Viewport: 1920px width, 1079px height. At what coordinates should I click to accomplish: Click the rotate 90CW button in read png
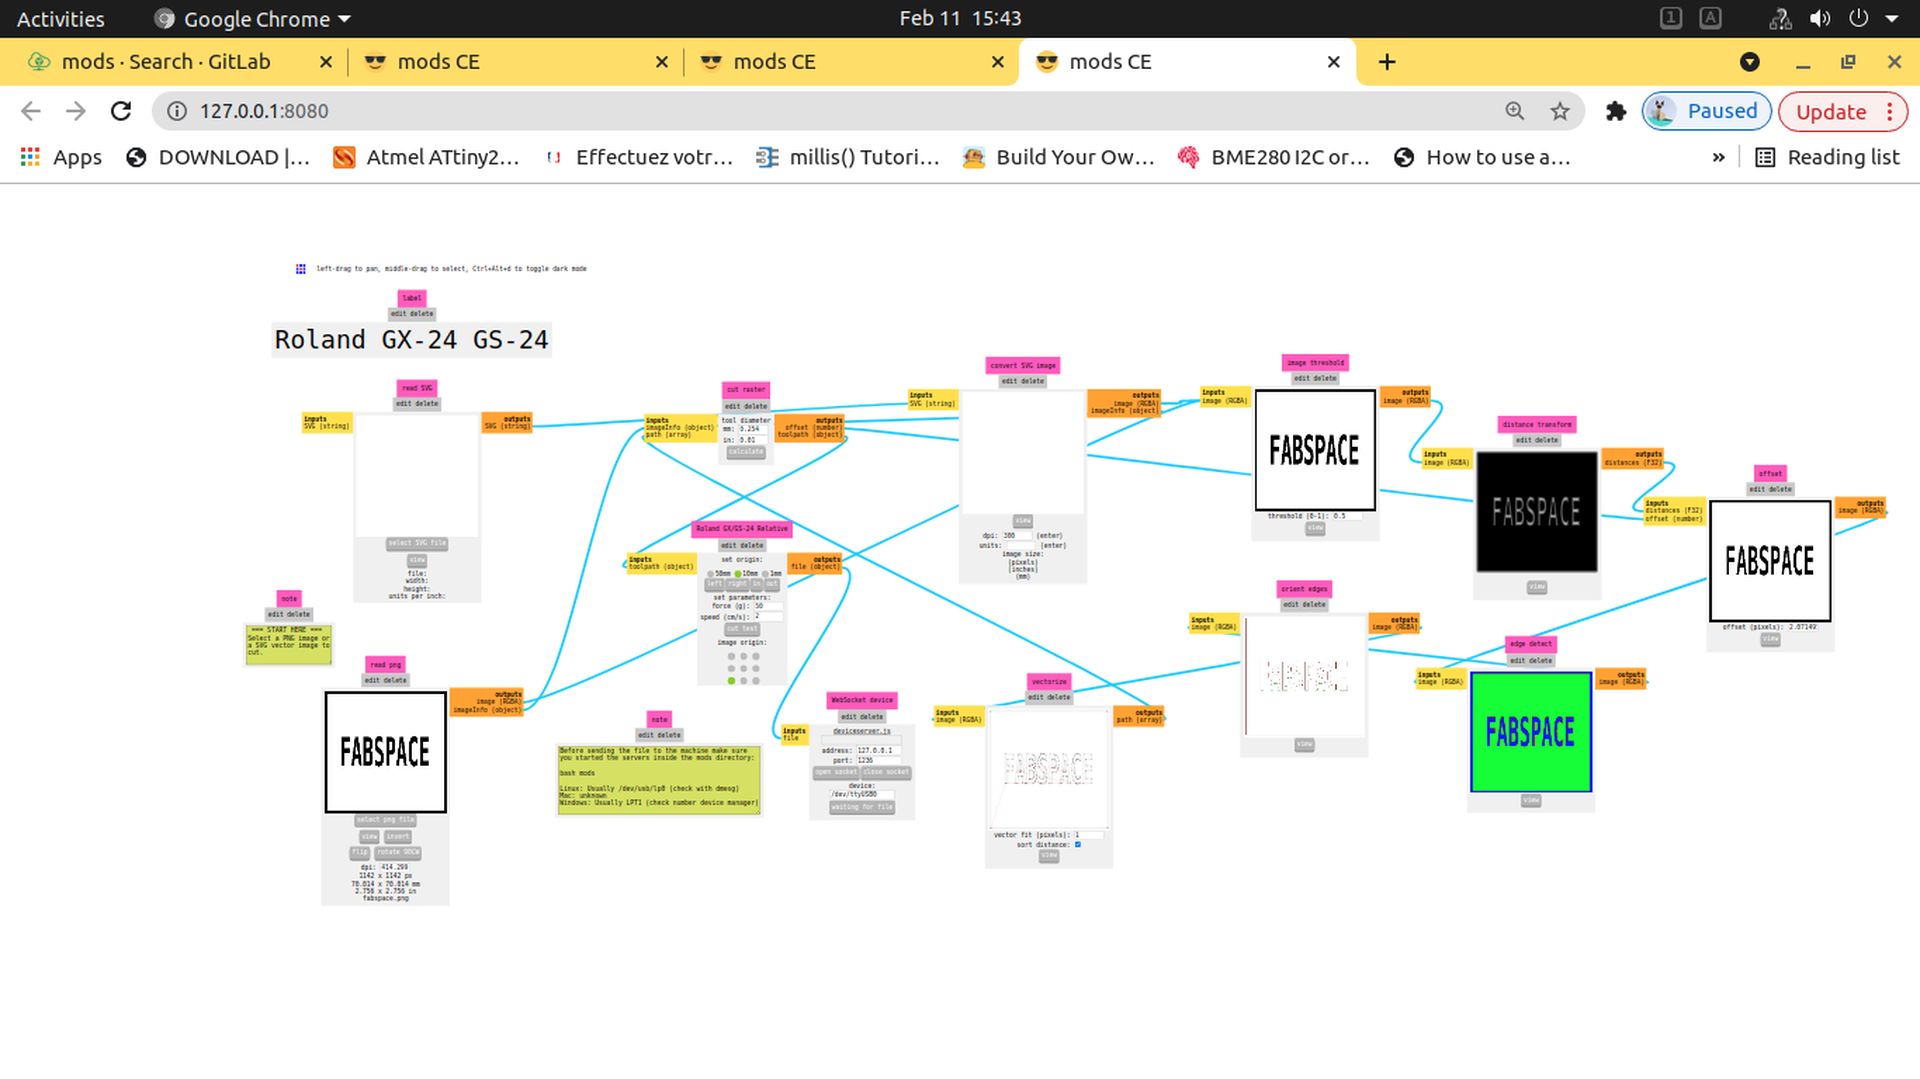pos(398,853)
